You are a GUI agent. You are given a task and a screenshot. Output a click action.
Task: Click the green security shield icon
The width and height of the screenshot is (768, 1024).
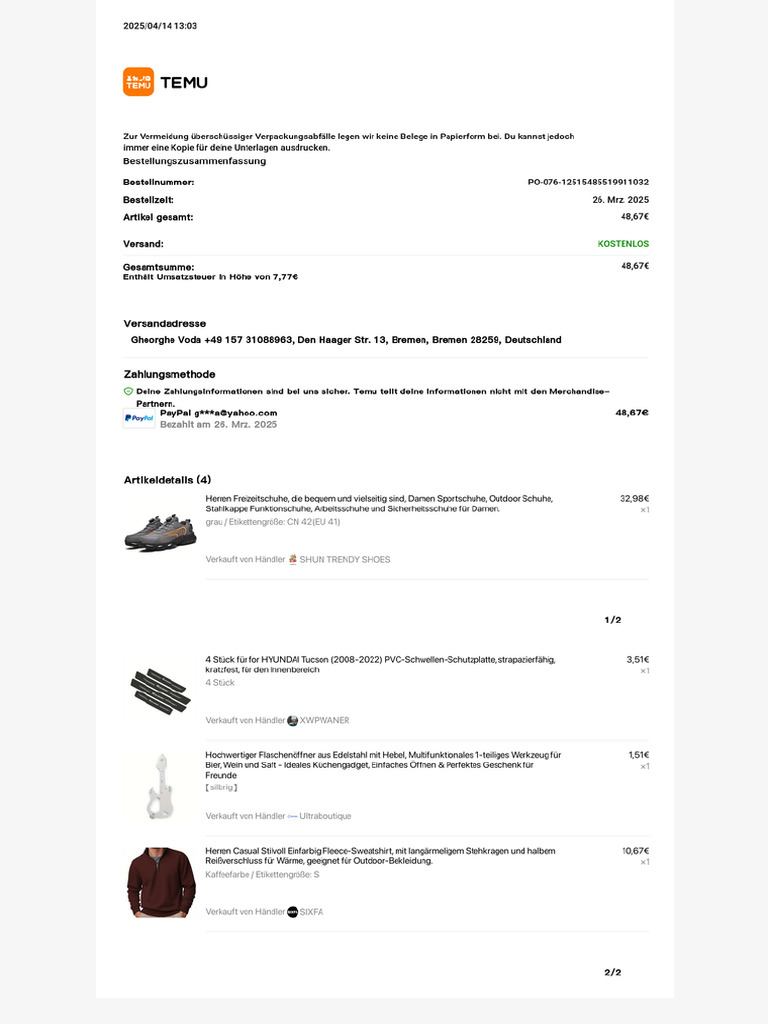click(x=128, y=391)
